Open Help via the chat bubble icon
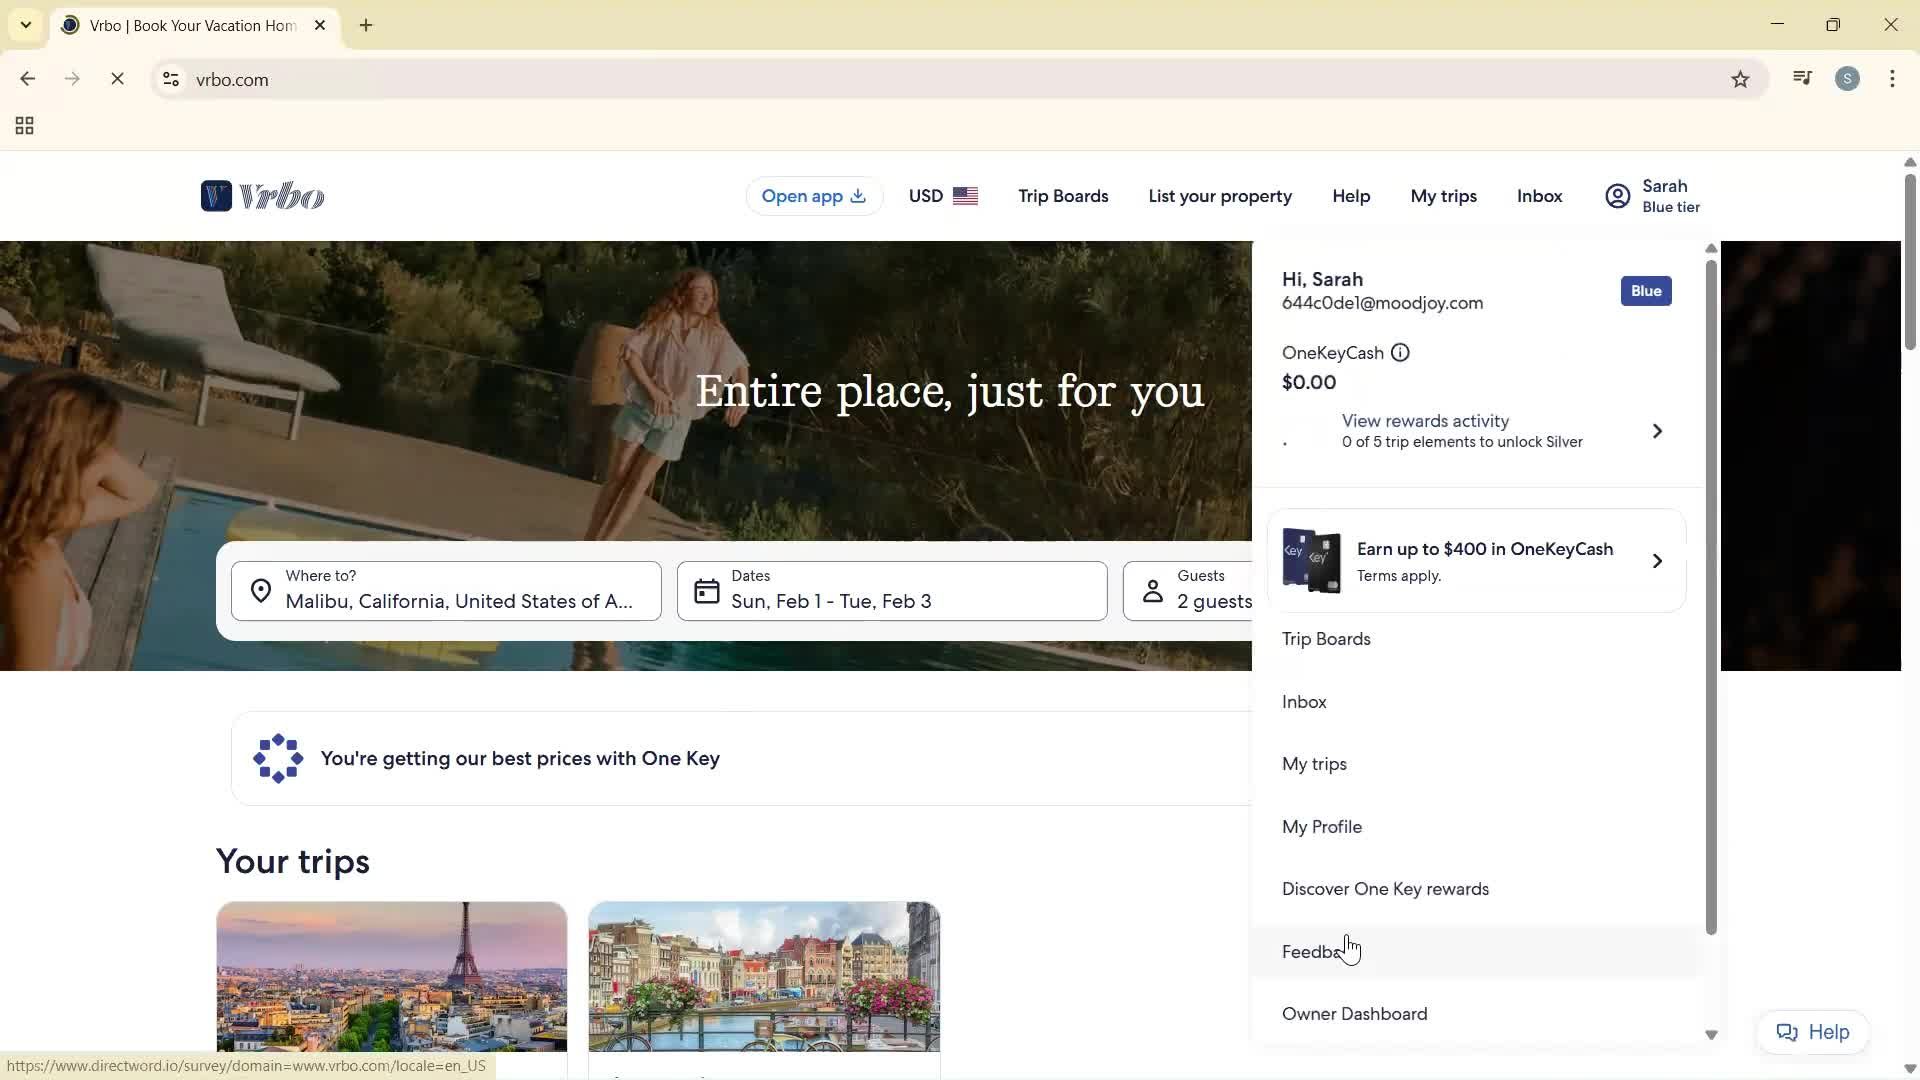The width and height of the screenshot is (1920, 1080). (x=1812, y=1031)
